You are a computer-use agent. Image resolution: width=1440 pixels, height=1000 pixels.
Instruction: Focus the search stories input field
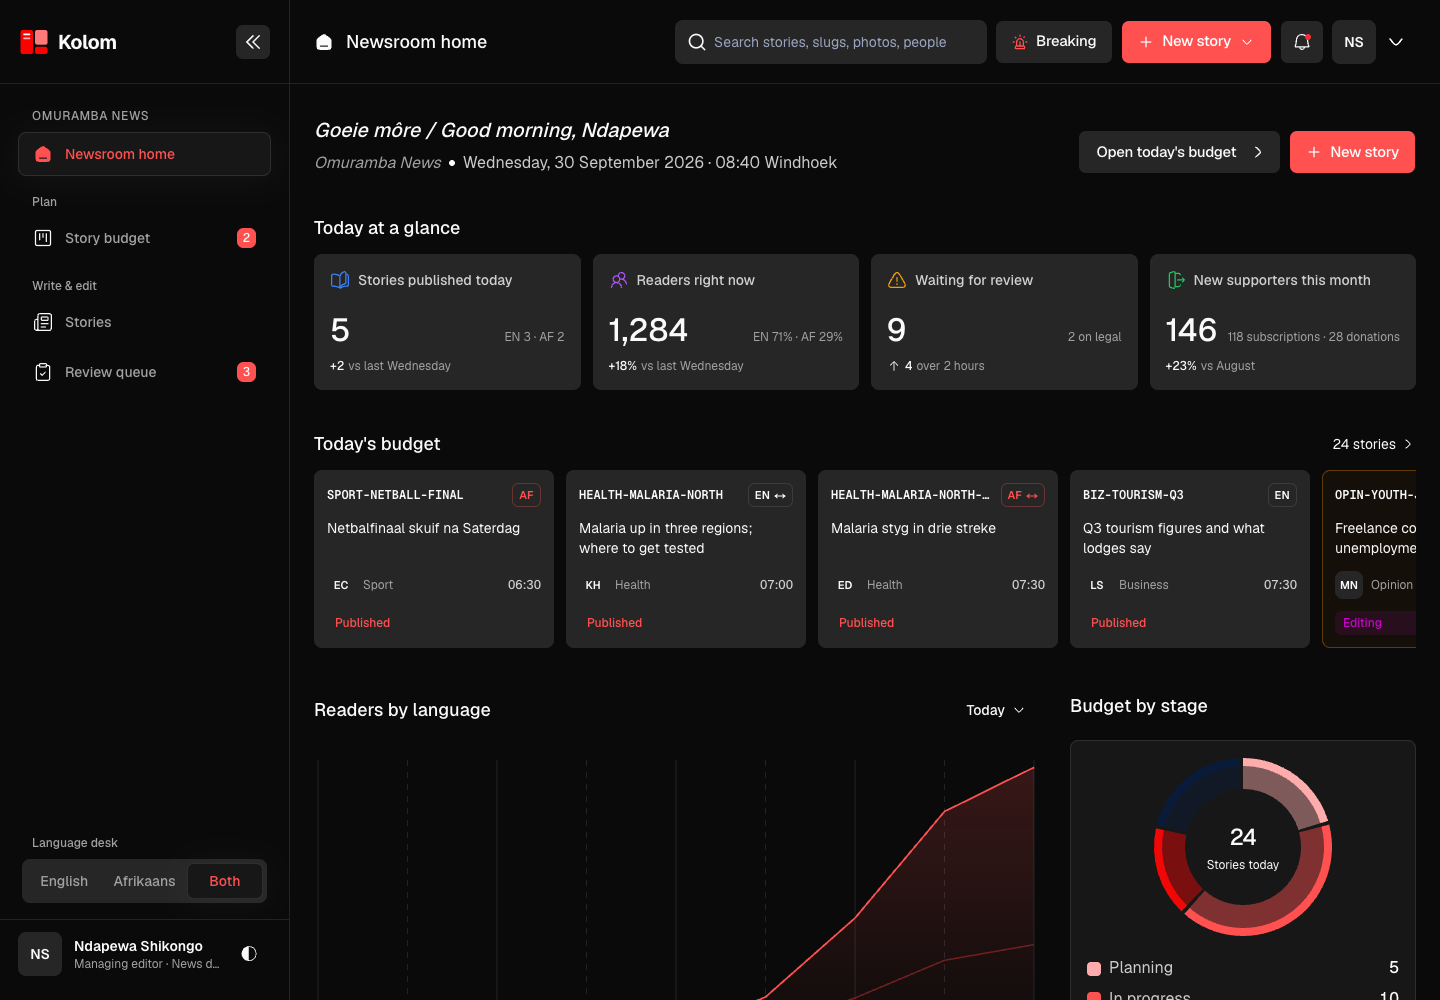pos(831,42)
